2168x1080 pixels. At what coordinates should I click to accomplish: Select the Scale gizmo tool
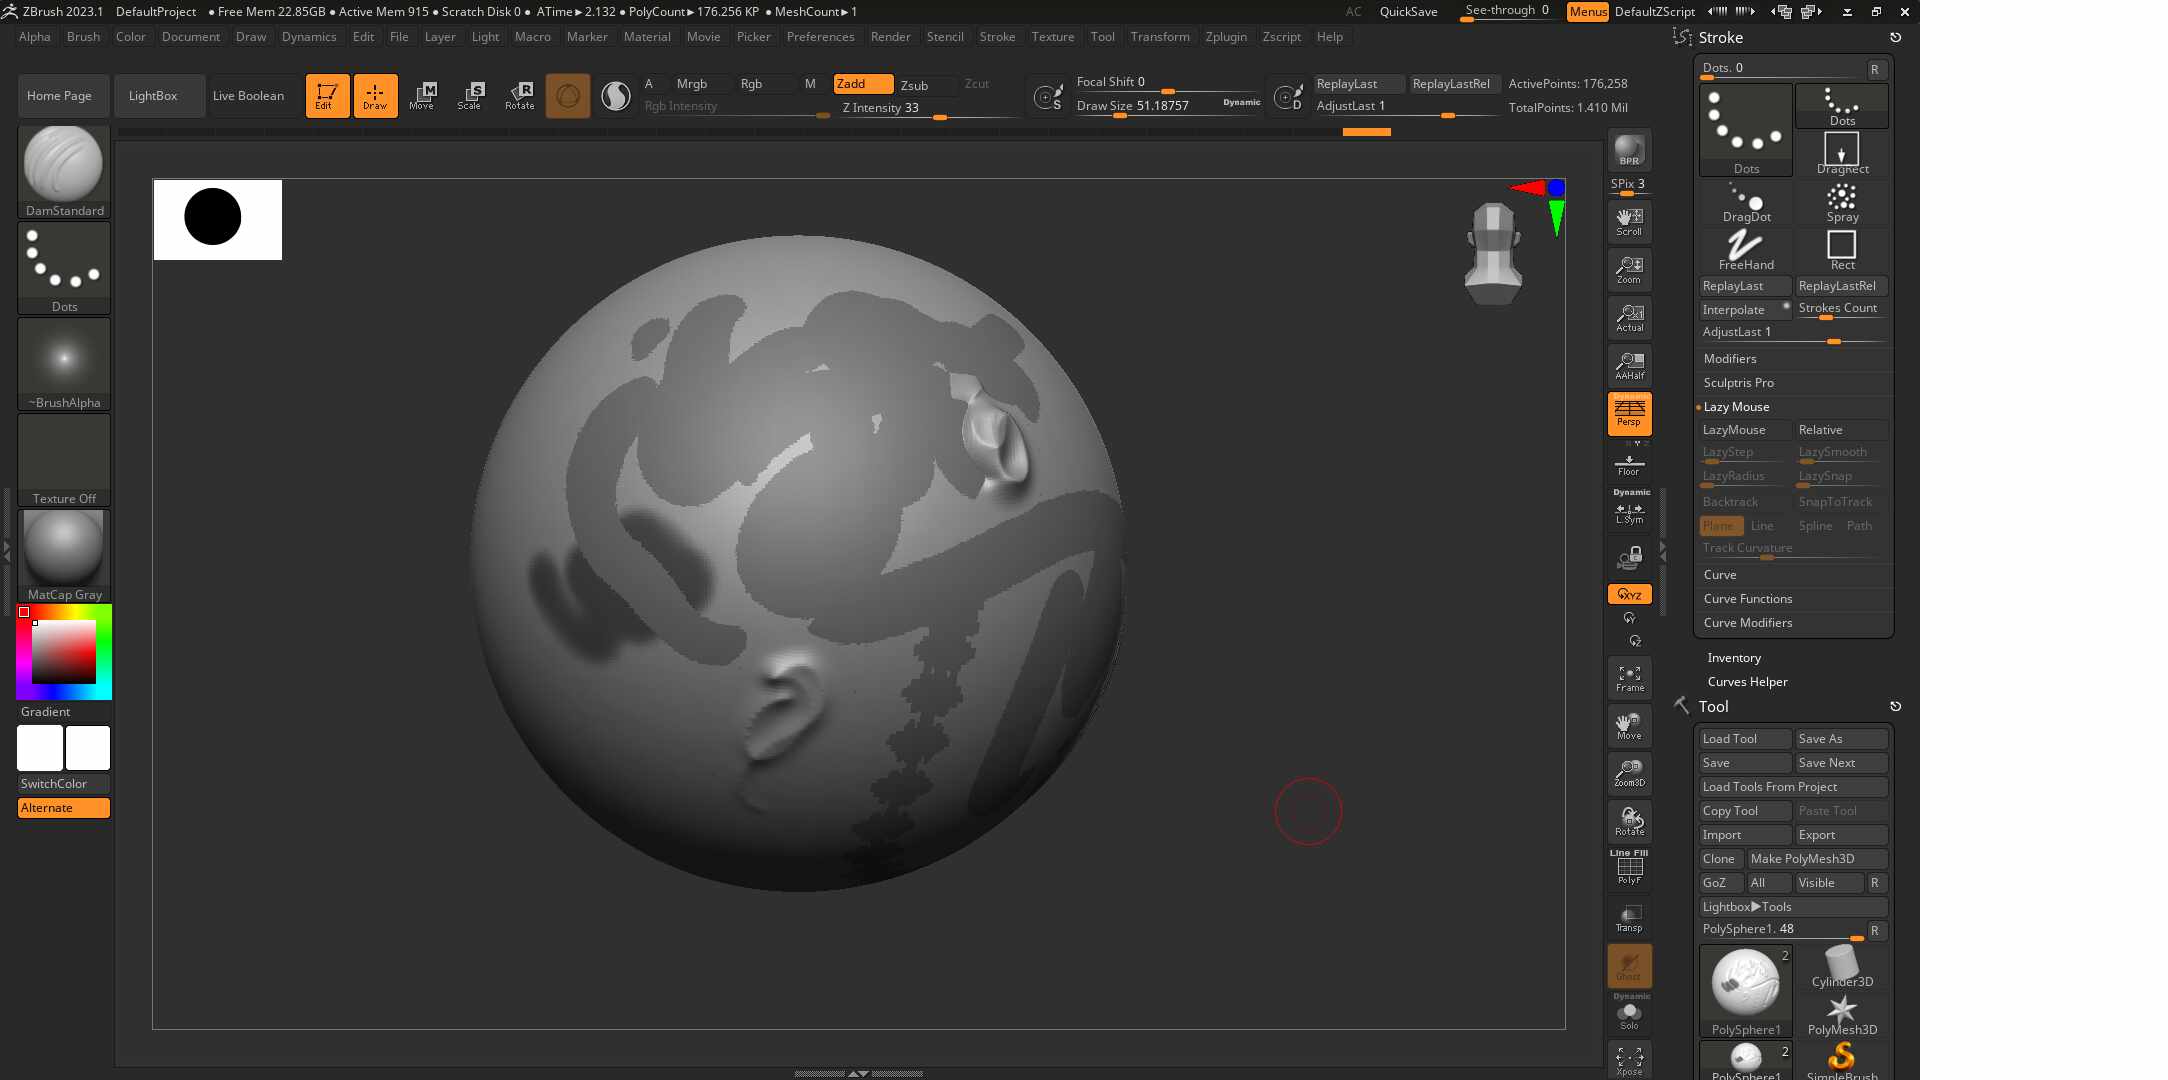point(469,96)
